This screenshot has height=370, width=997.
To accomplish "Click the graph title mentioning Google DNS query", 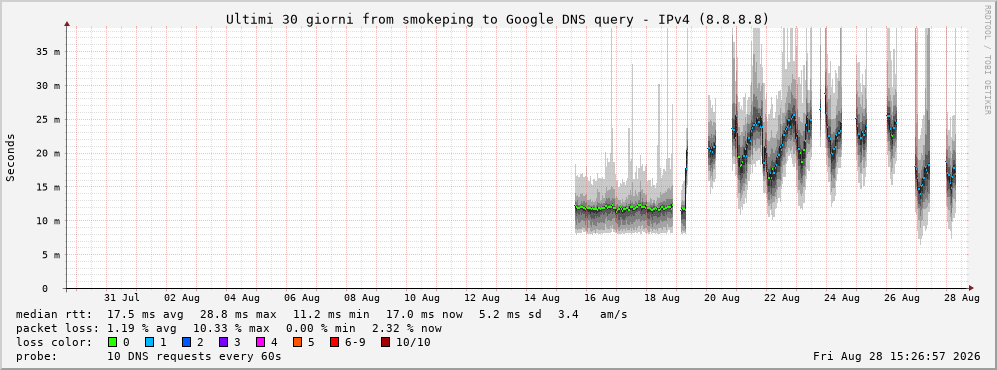I will tap(497, 20).
